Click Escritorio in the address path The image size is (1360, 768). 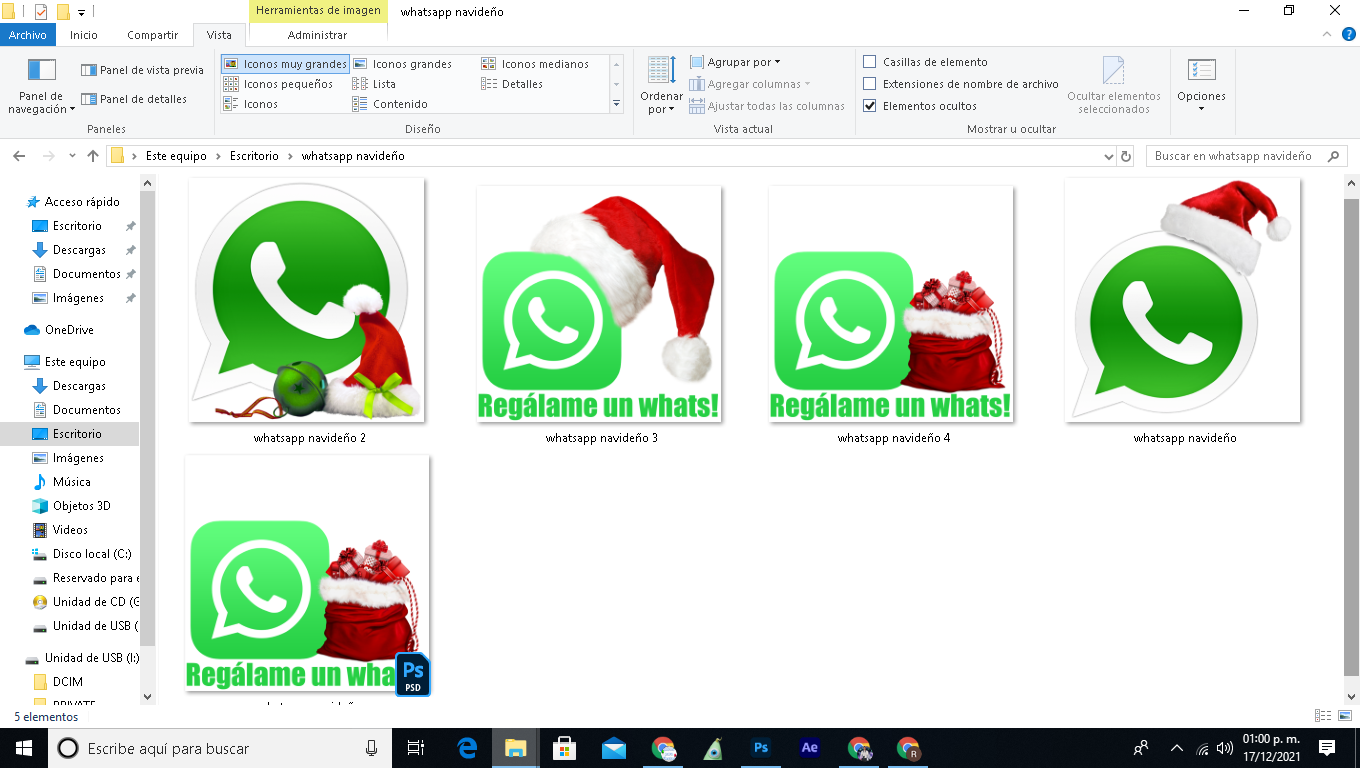[x=254, y=156]
